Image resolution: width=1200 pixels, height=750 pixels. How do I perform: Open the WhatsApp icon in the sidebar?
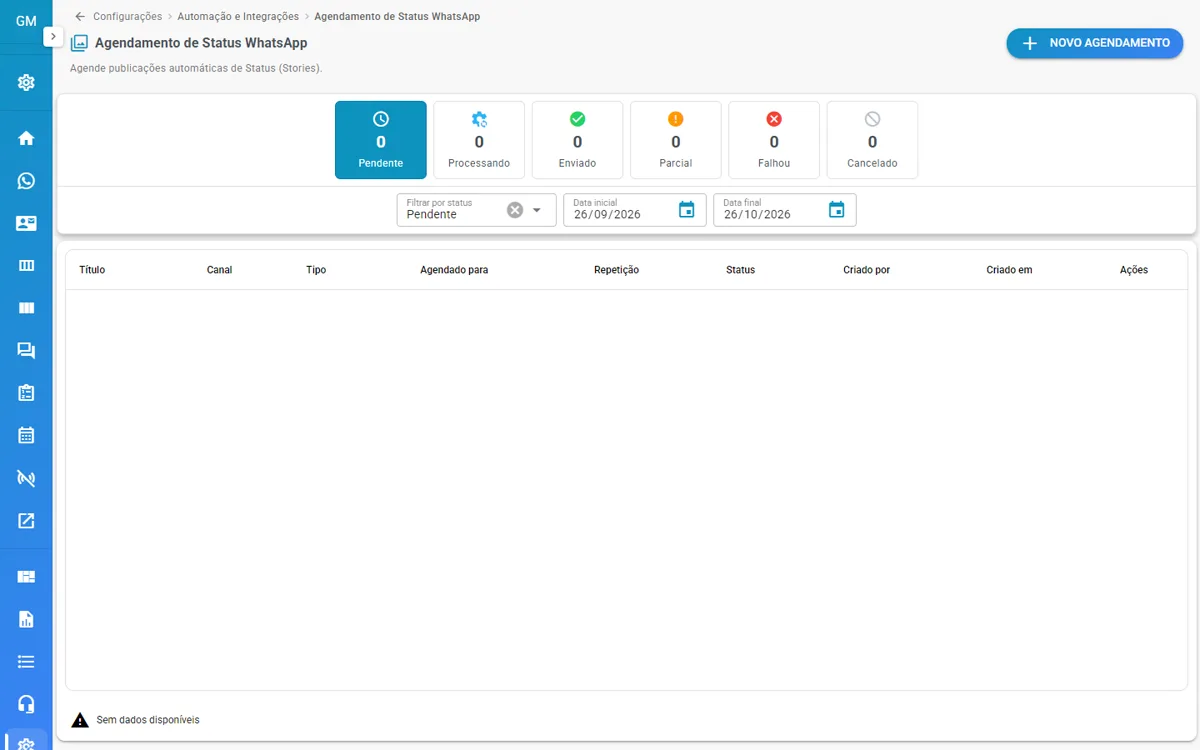coord(26,181)
